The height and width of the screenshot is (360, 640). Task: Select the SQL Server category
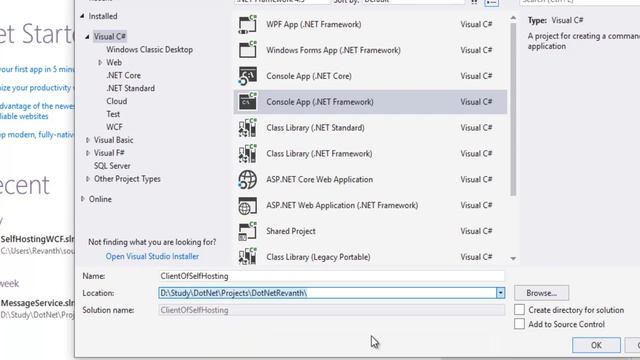(112, 166)
